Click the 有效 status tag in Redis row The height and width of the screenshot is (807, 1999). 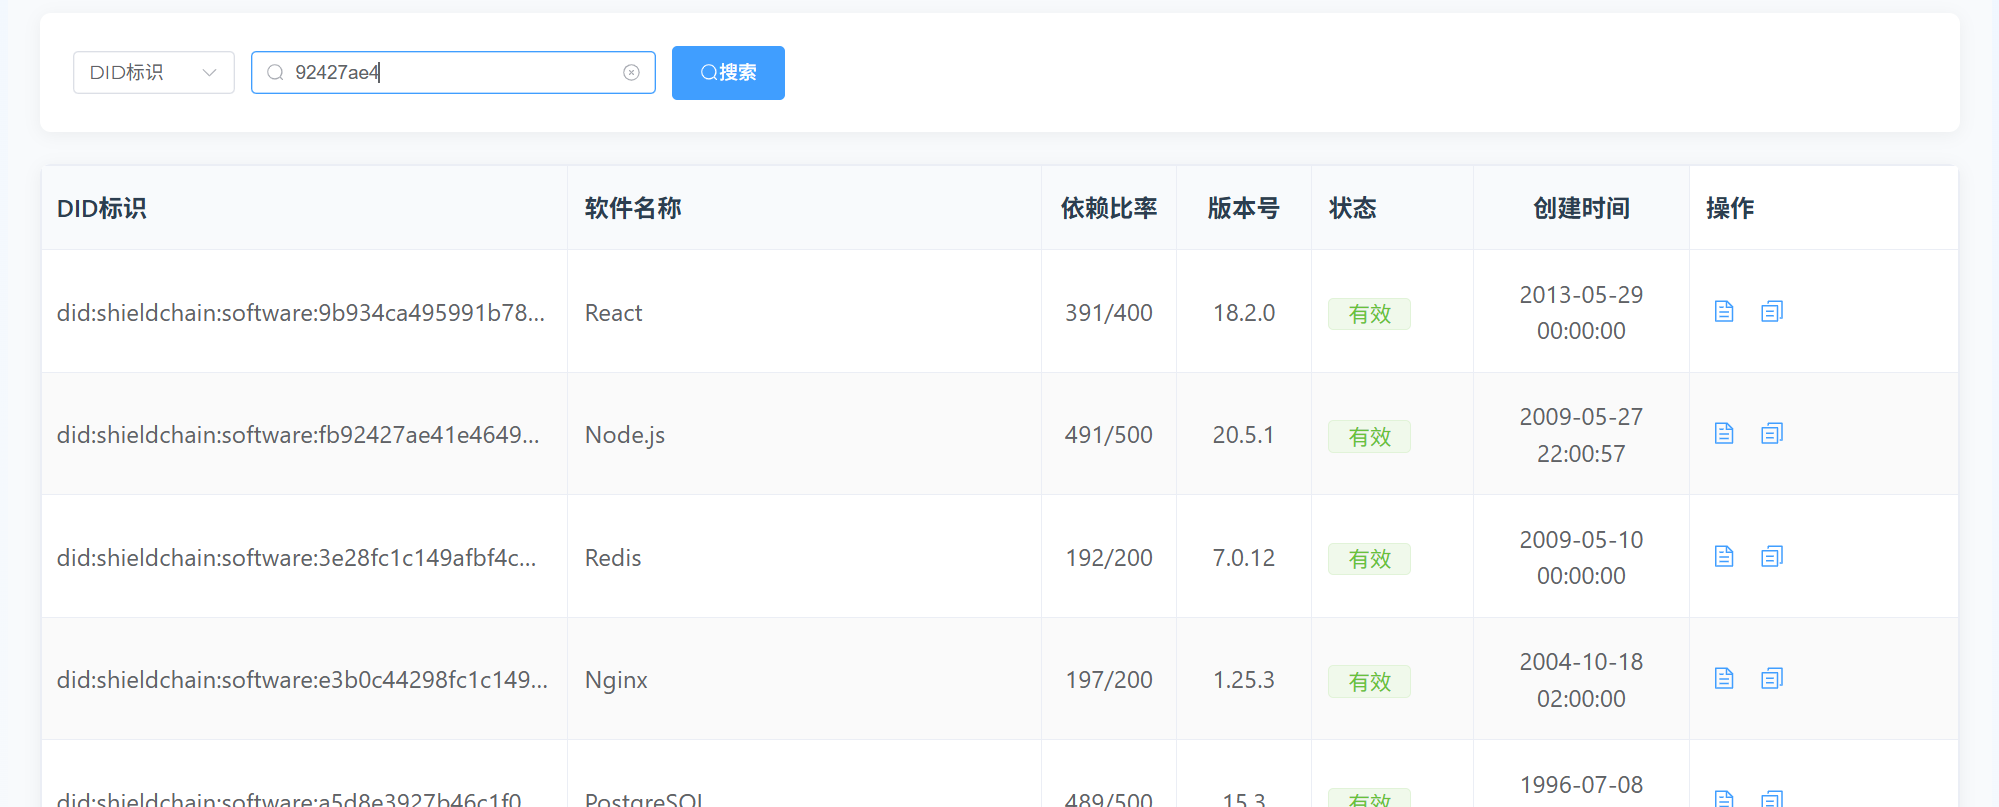(x=1369, y=559)
